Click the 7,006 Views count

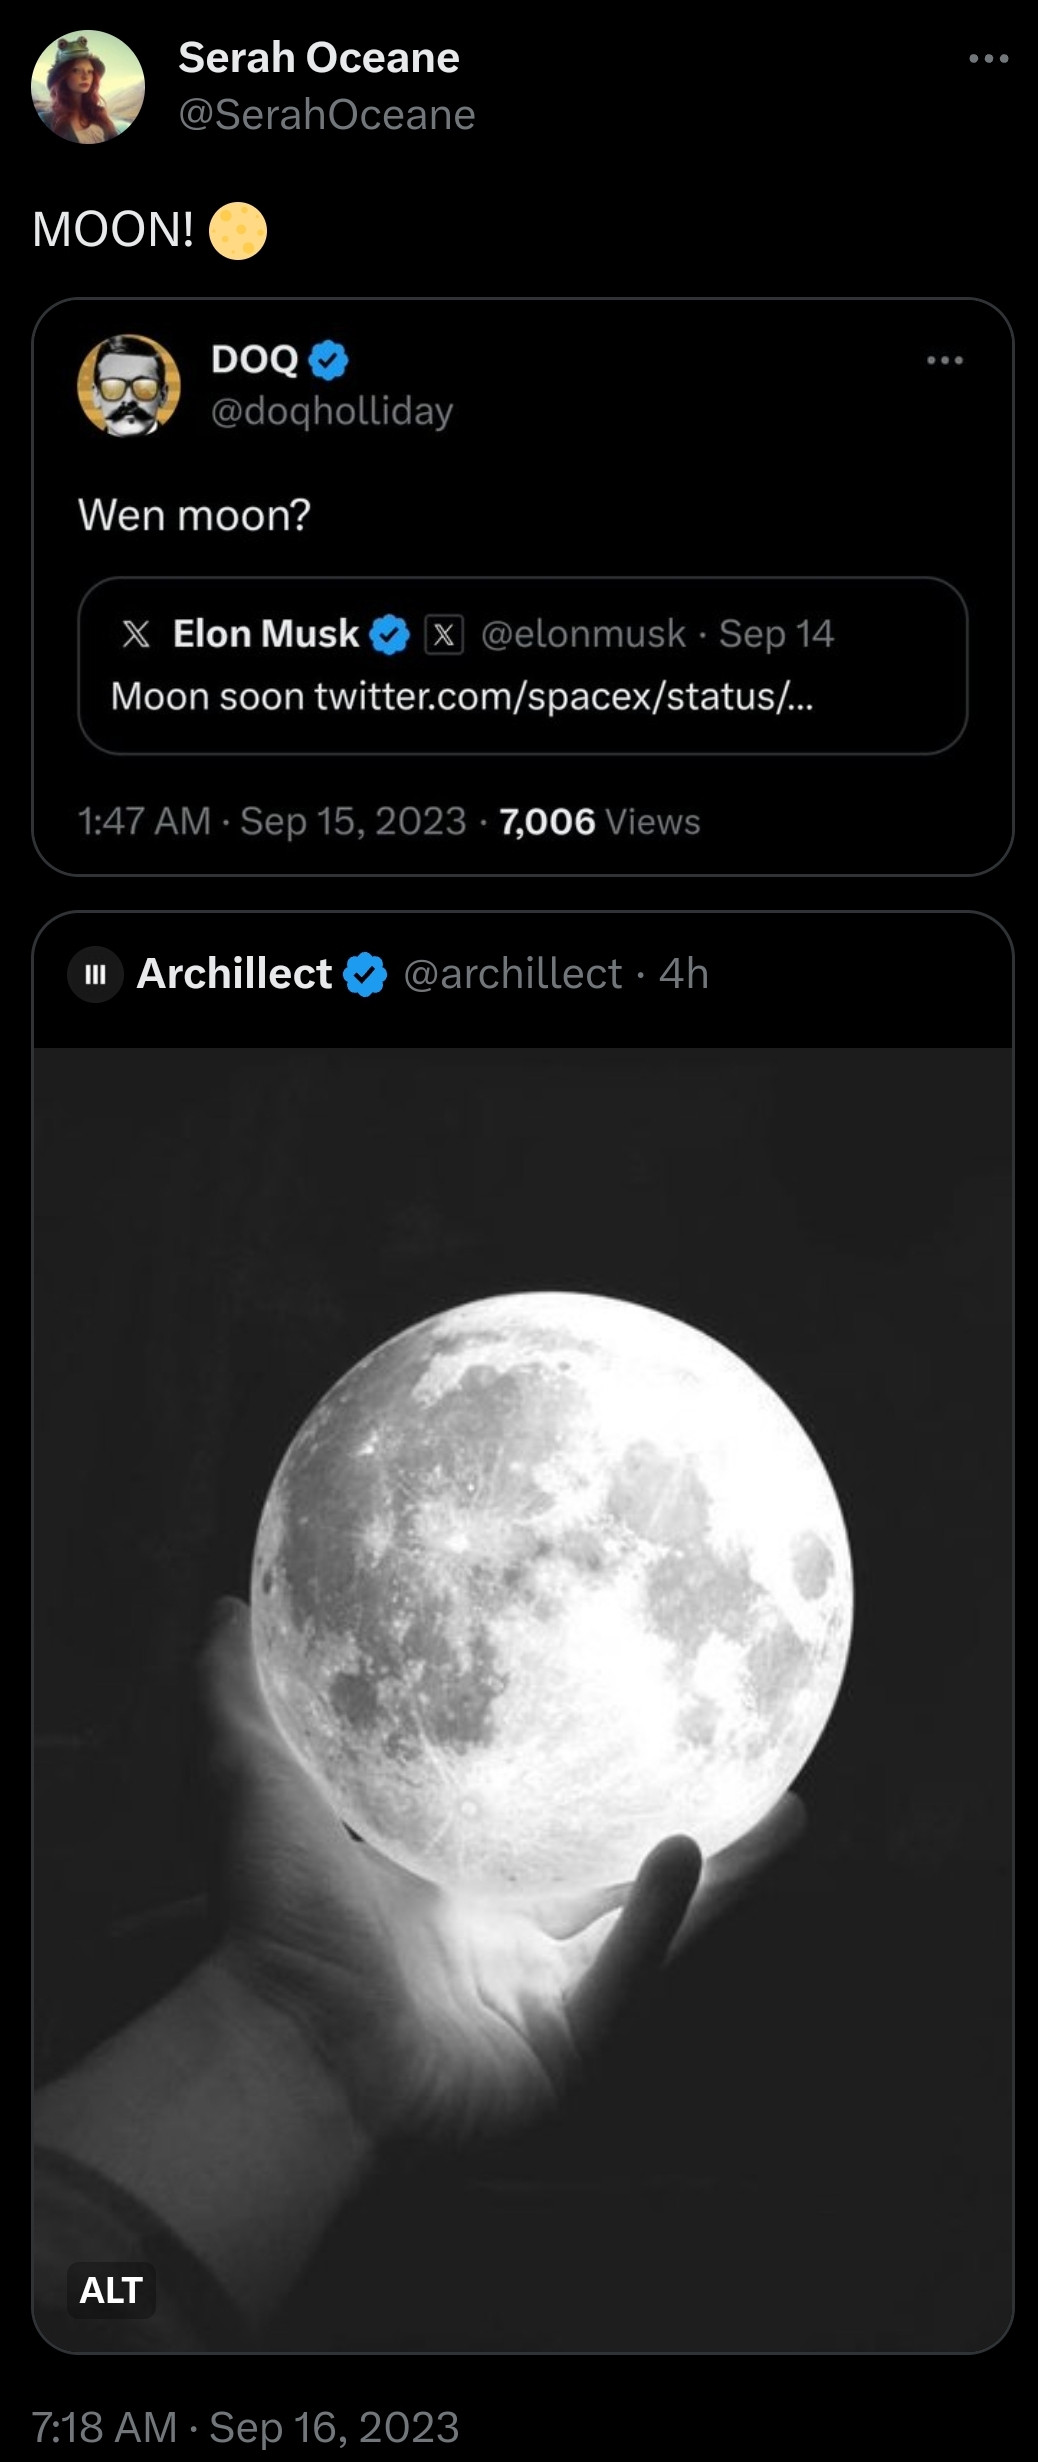[x=599, y=822]
